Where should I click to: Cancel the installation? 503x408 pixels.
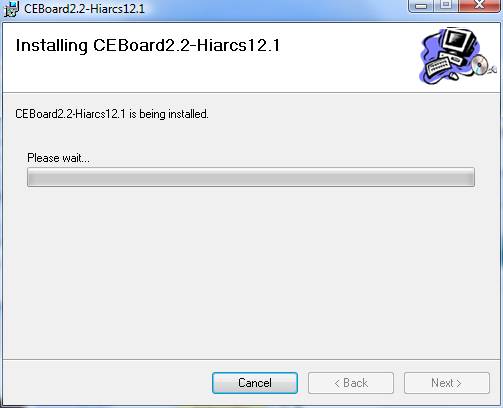255,383
